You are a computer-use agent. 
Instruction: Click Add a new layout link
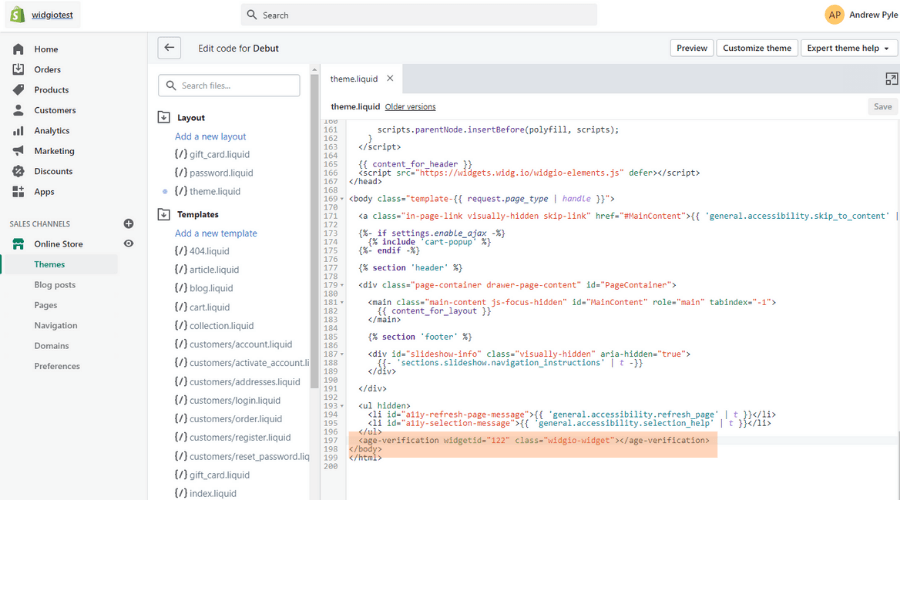coord(210,137)
